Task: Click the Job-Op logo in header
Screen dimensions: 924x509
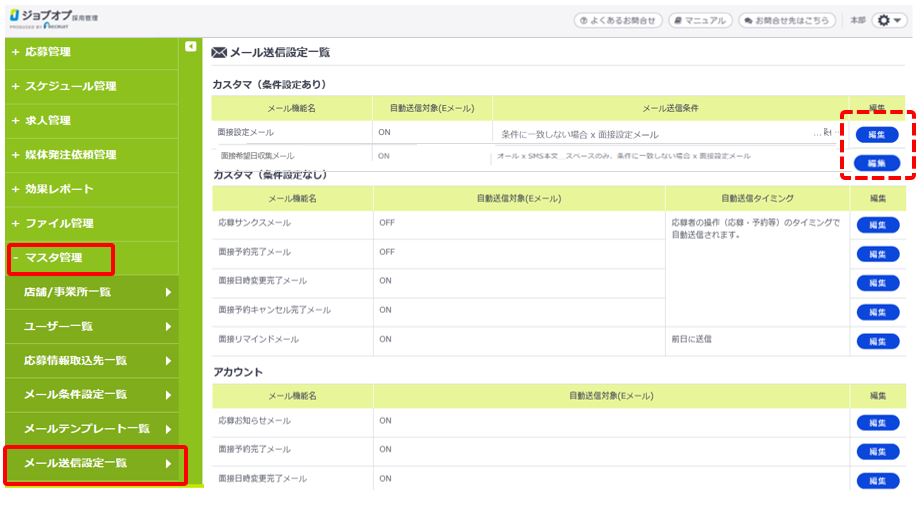Action: click(x=55, y=20)
